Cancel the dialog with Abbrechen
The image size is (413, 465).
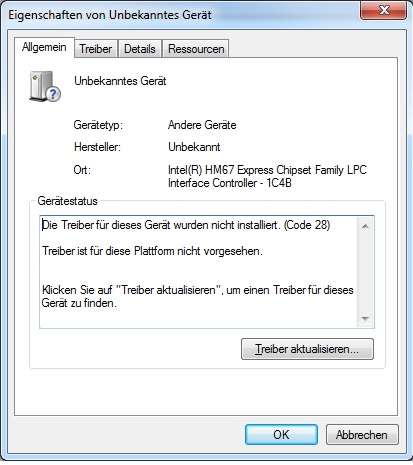point(362,435)
